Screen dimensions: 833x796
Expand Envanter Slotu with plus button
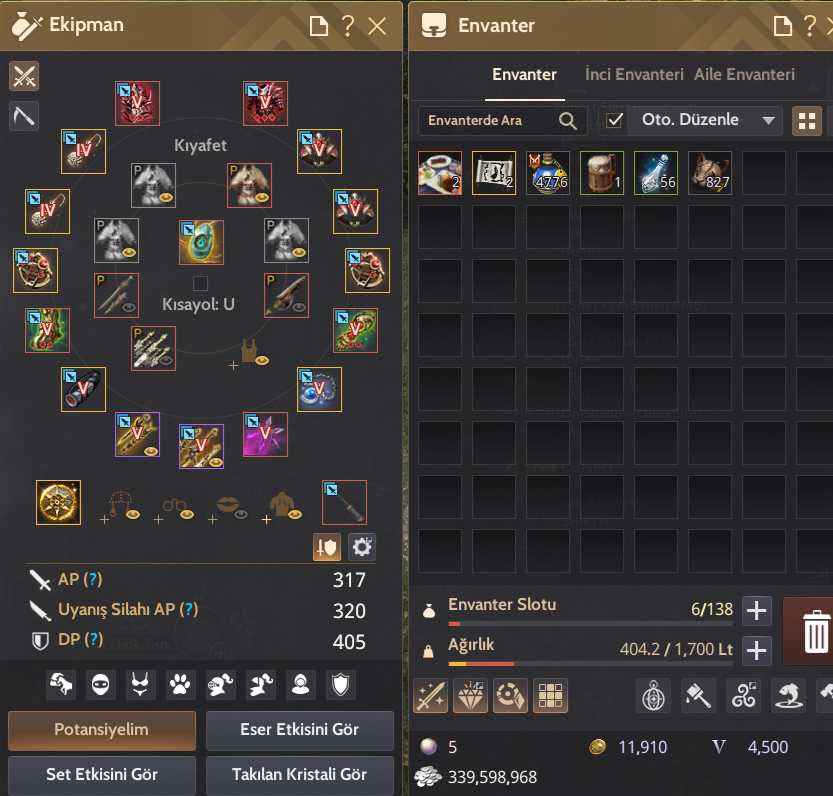[x=756, y=611]
